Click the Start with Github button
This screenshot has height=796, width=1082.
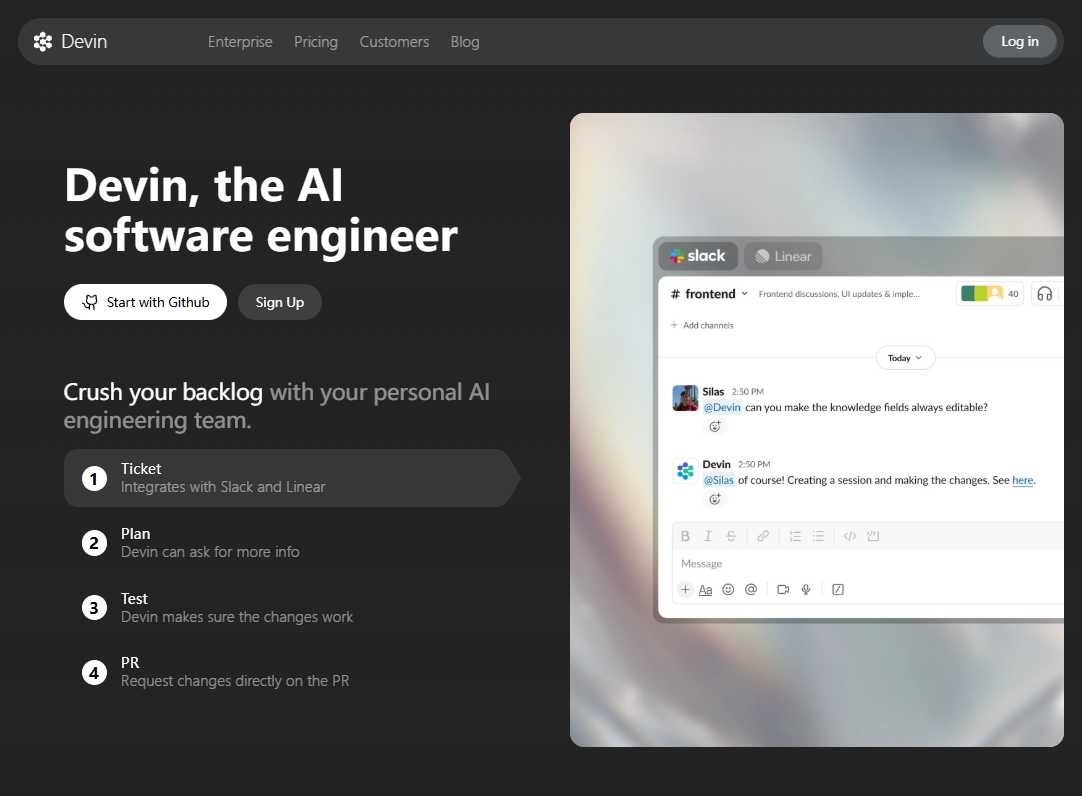(145, 302)
